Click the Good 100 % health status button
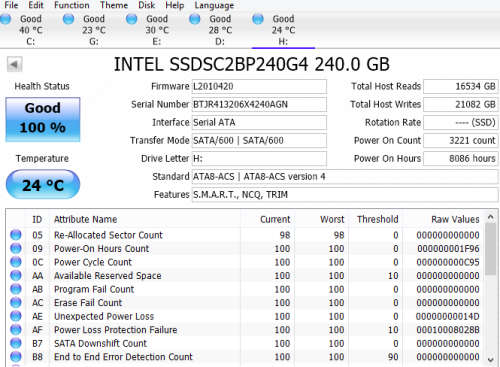Image resolution: width=500 pixels, height=367 pixels. [43, 119]
